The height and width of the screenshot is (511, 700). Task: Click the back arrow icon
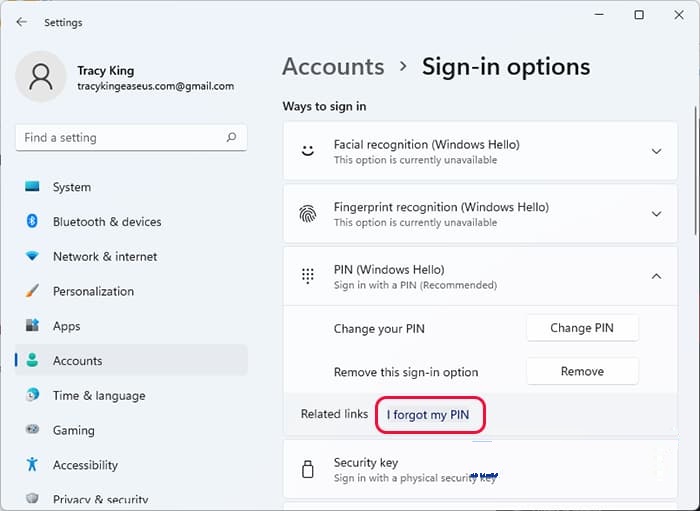click(x=21, y=22)
